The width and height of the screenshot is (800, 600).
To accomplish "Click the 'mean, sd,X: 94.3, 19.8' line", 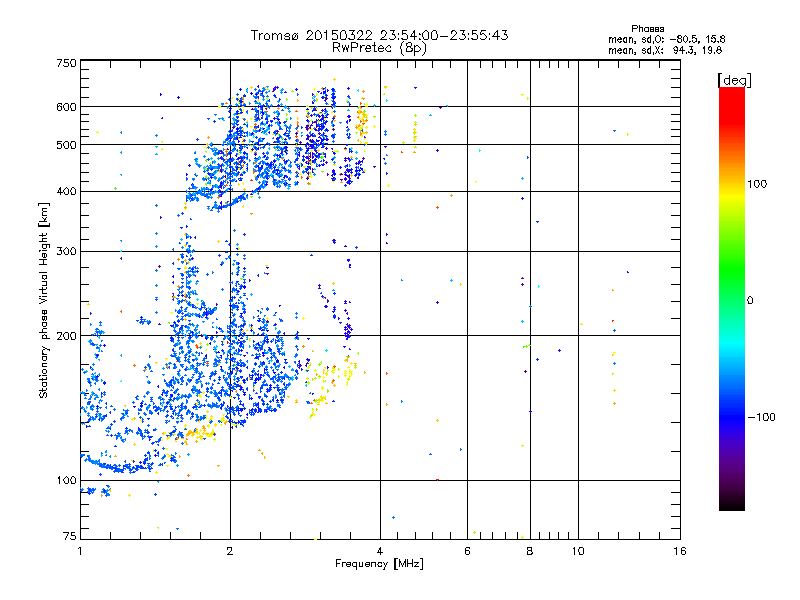I will [x=665, y=50].
